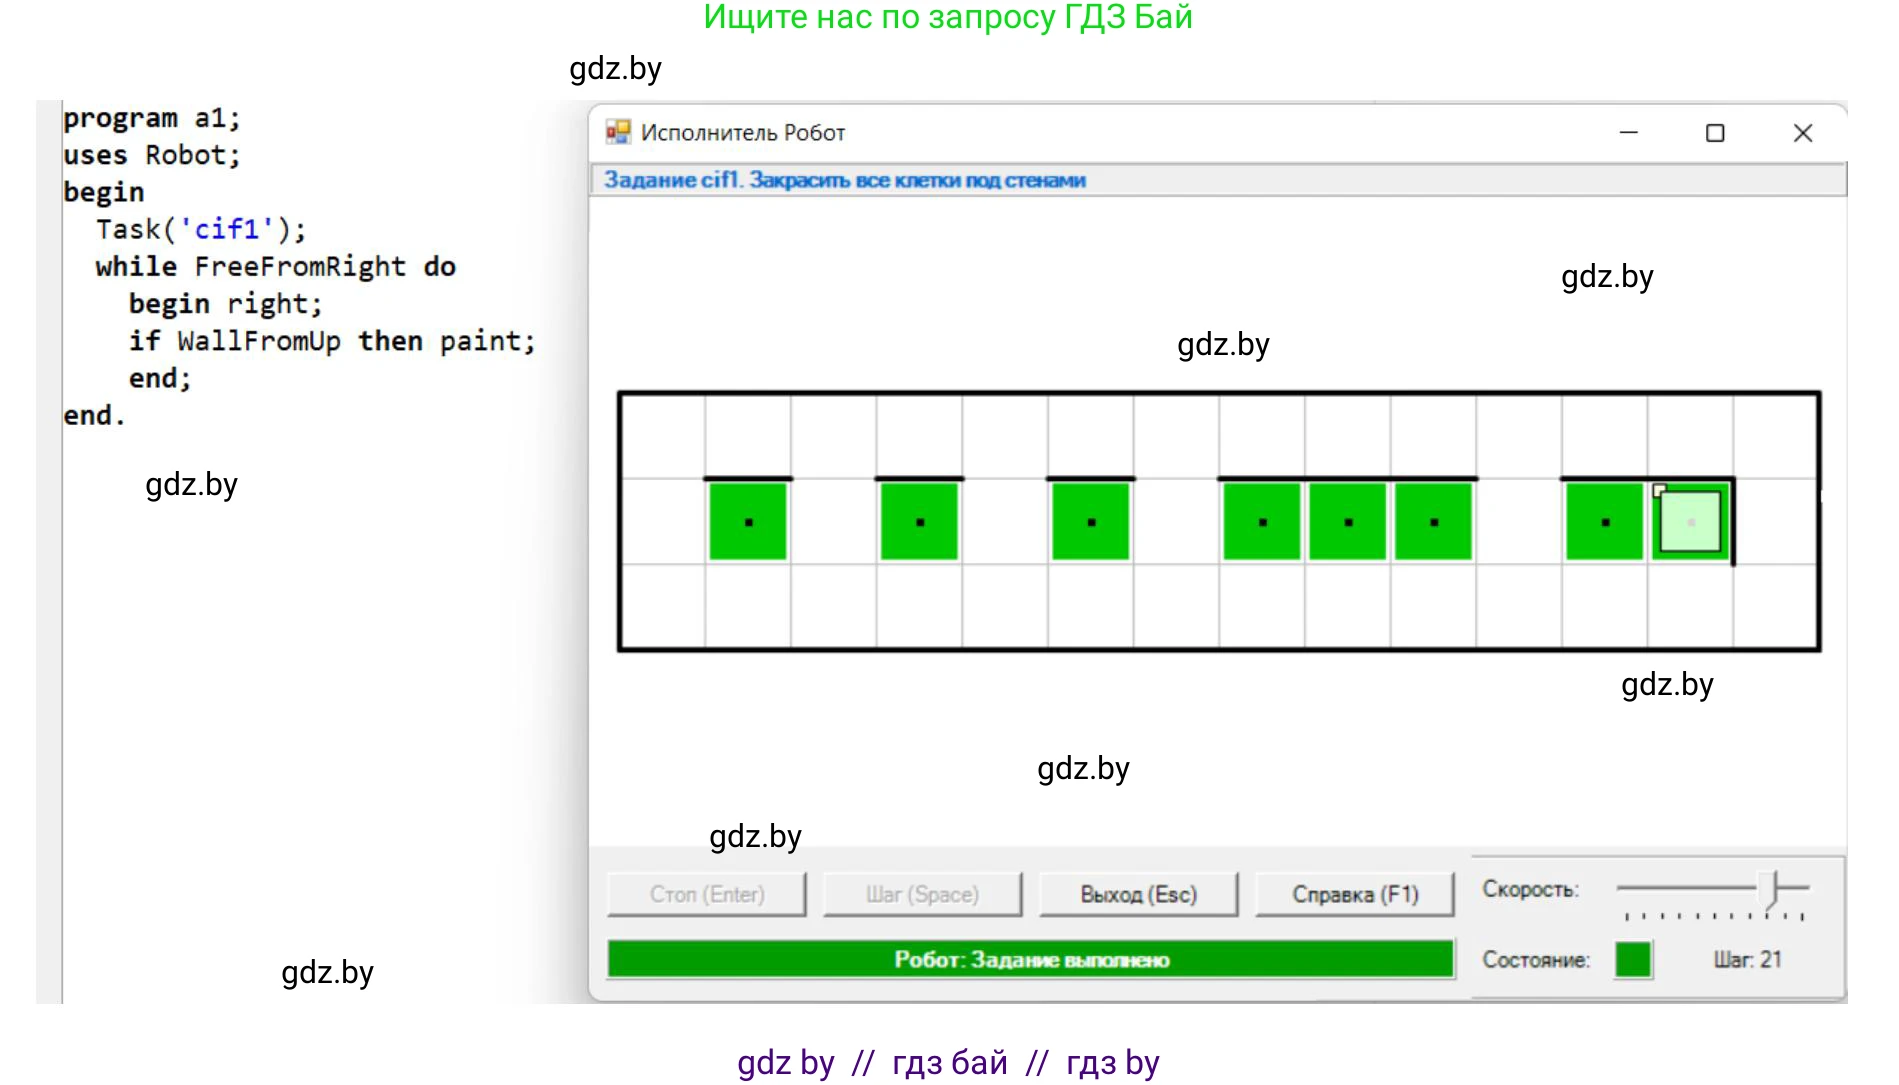Viewport: 1899px width, 1085px height.
Task: Click the 'while FreeFromRight do' code line
Action: click(275, 267)
